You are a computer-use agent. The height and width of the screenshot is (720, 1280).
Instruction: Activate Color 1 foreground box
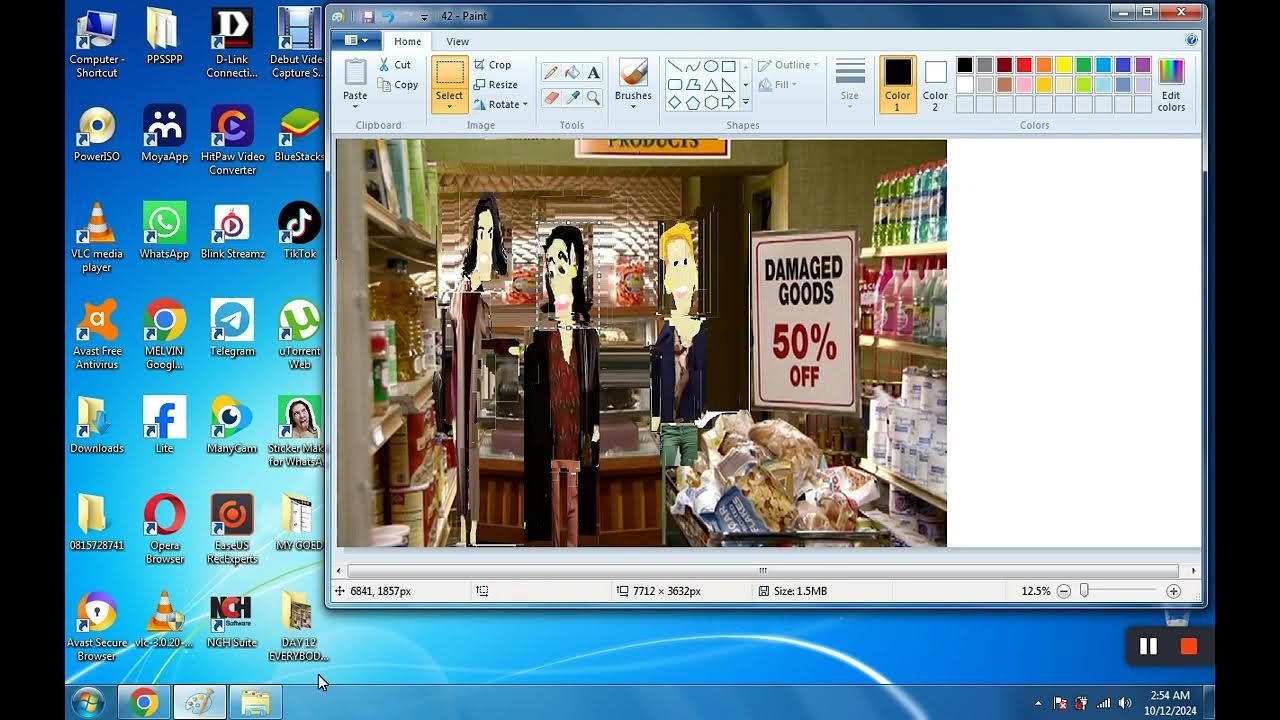click(898, 84)
